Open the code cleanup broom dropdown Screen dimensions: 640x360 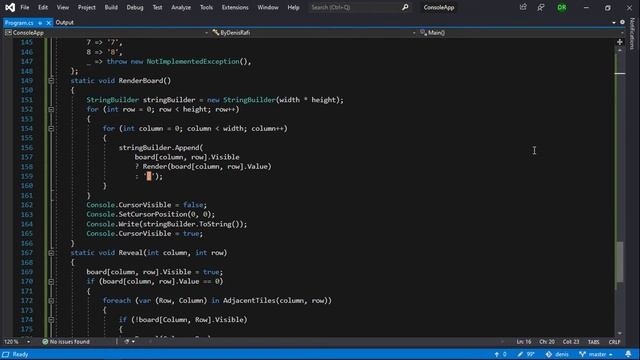129,342
